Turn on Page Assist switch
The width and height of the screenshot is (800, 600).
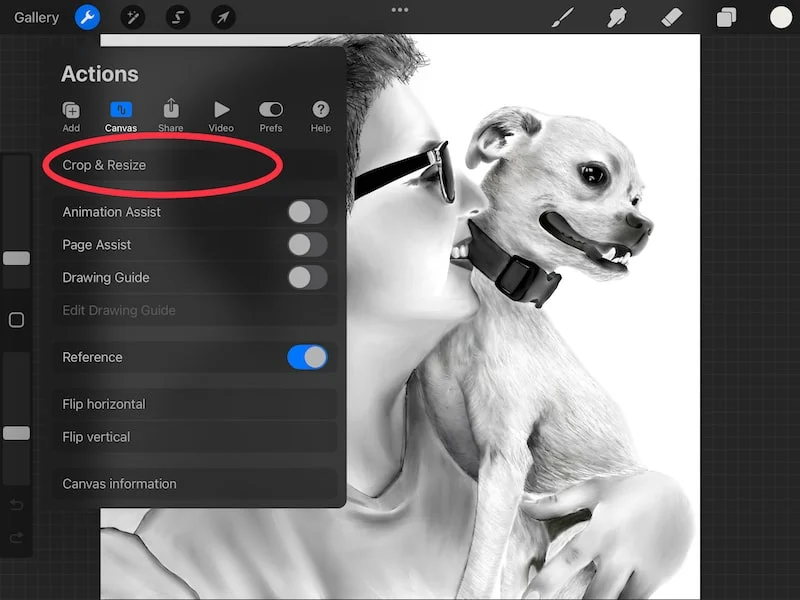308,245
